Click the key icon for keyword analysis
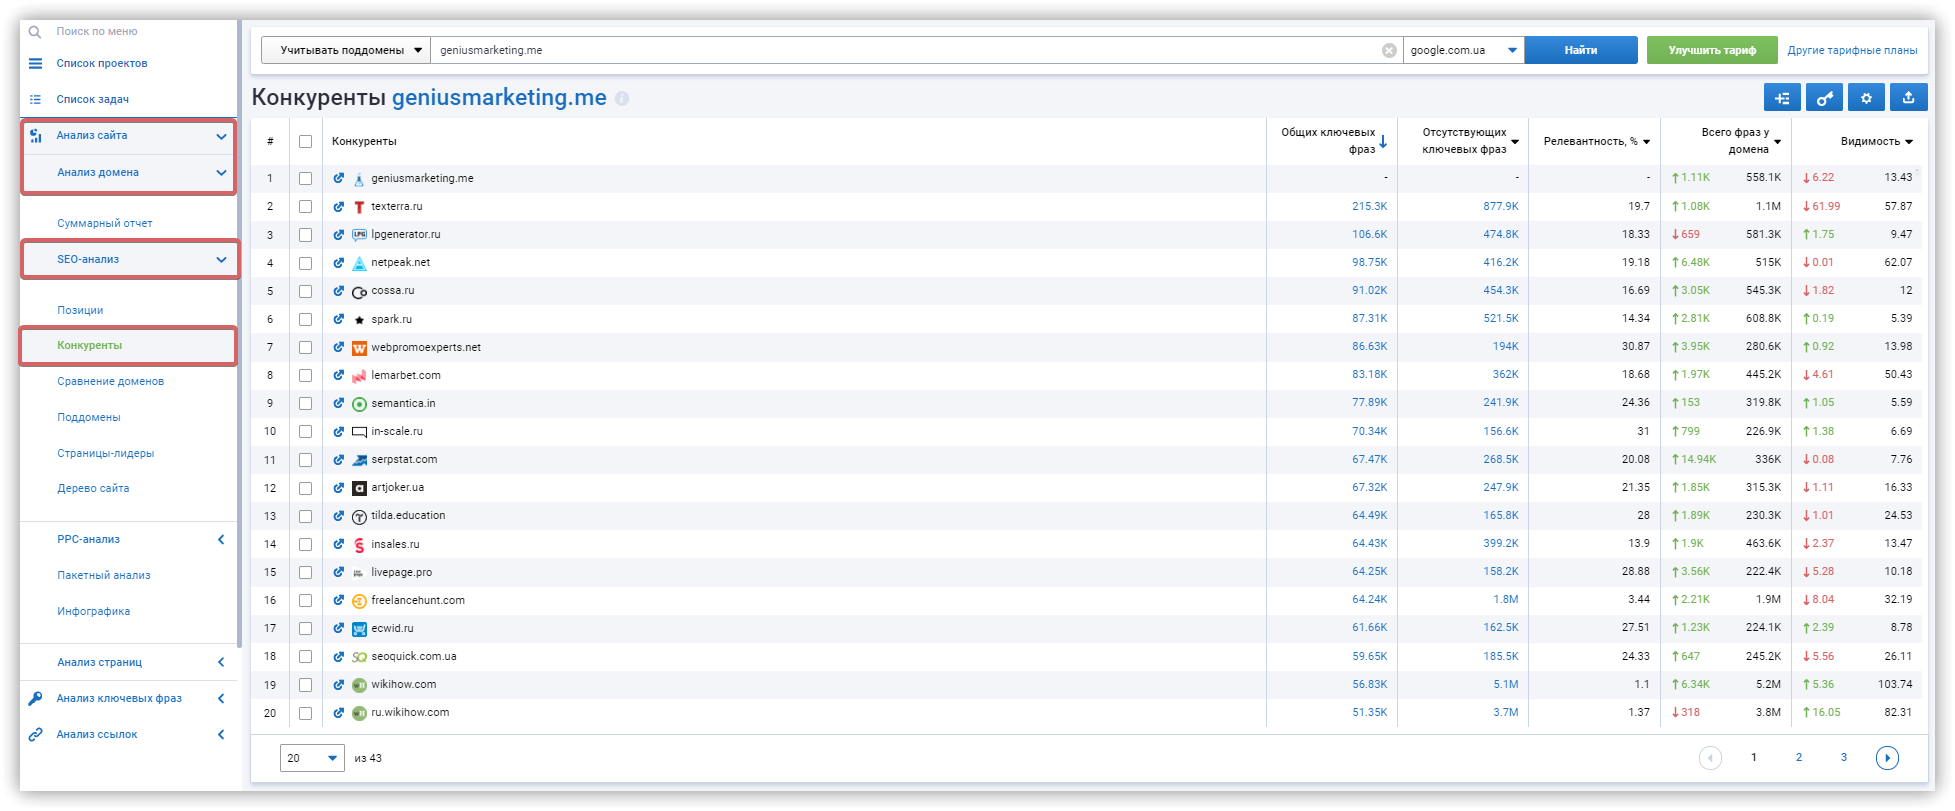This screenshot has width=1955, height=811. (x=35, y=698)
